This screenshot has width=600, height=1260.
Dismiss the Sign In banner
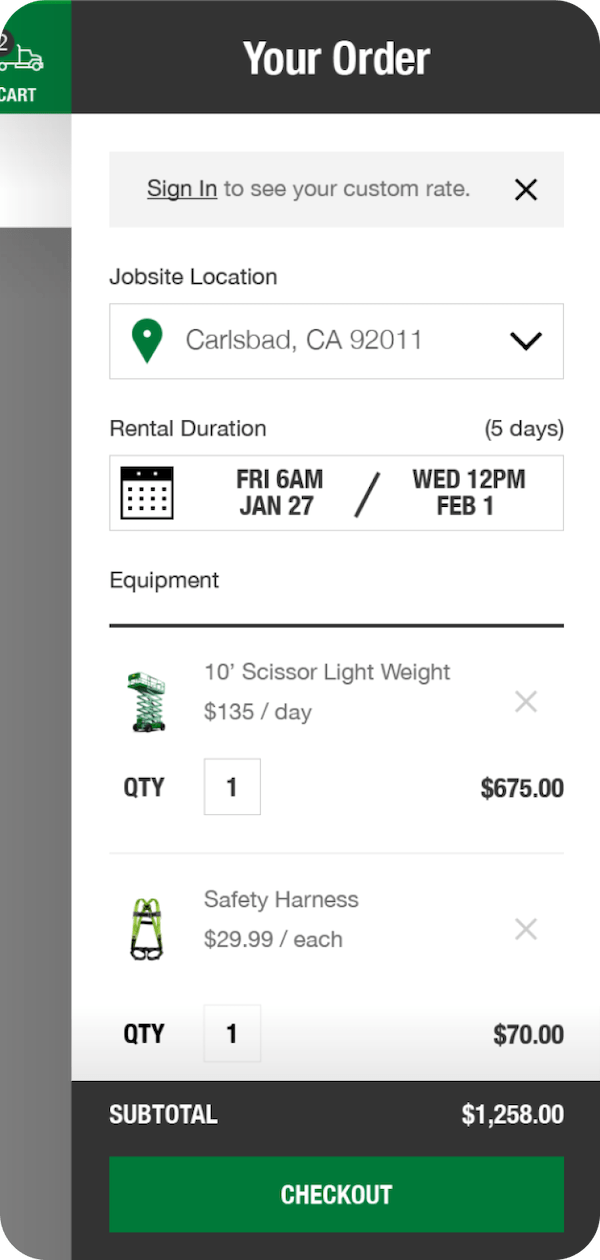tap(526, 189)
